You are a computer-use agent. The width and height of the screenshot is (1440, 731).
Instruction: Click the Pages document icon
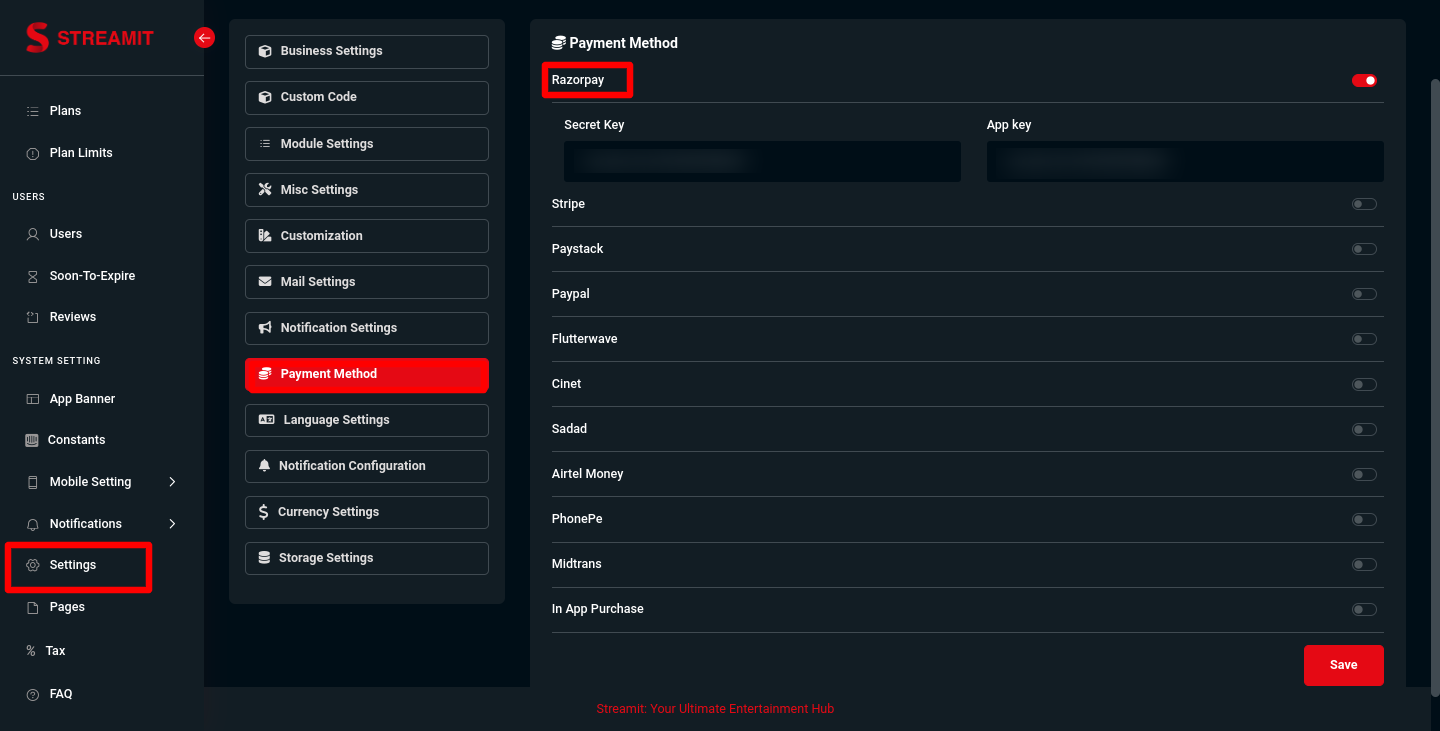tap(32, 607)
